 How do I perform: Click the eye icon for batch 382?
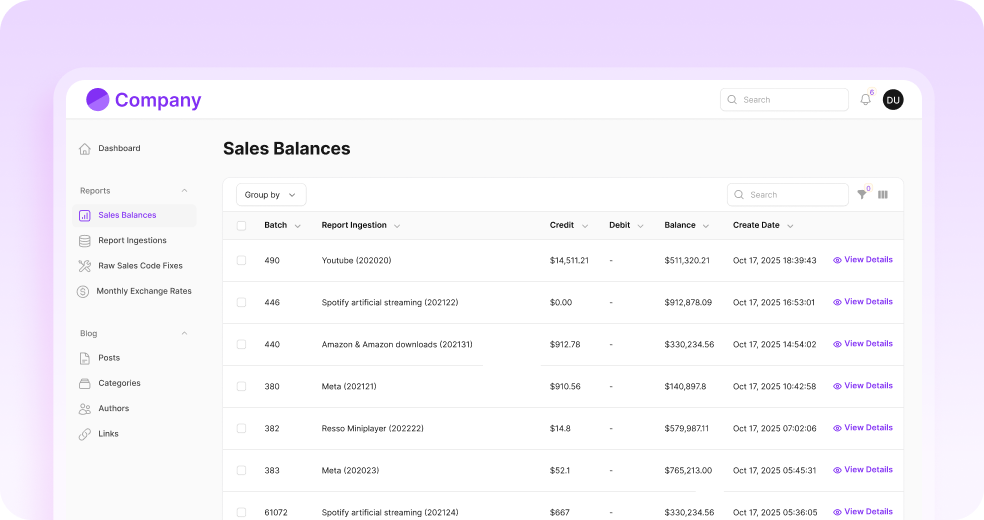click(837, 428)
